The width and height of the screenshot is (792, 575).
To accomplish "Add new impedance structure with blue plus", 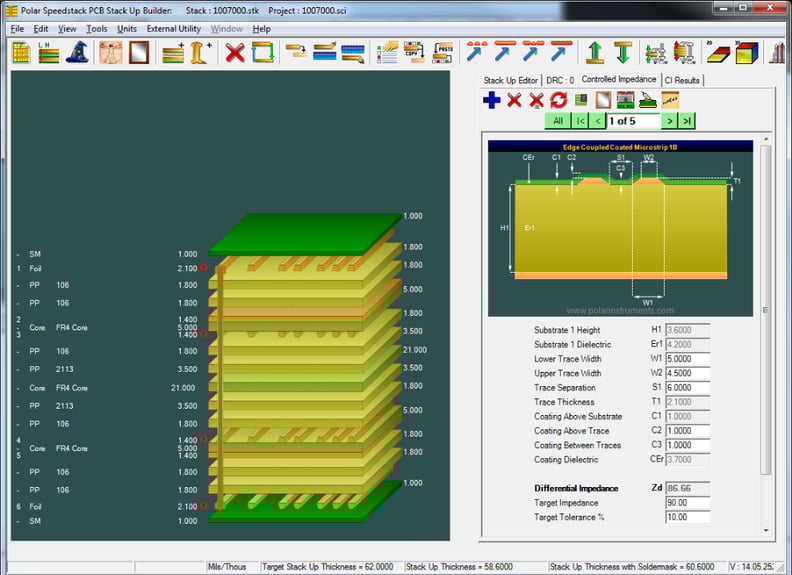I will click(492, 100).
